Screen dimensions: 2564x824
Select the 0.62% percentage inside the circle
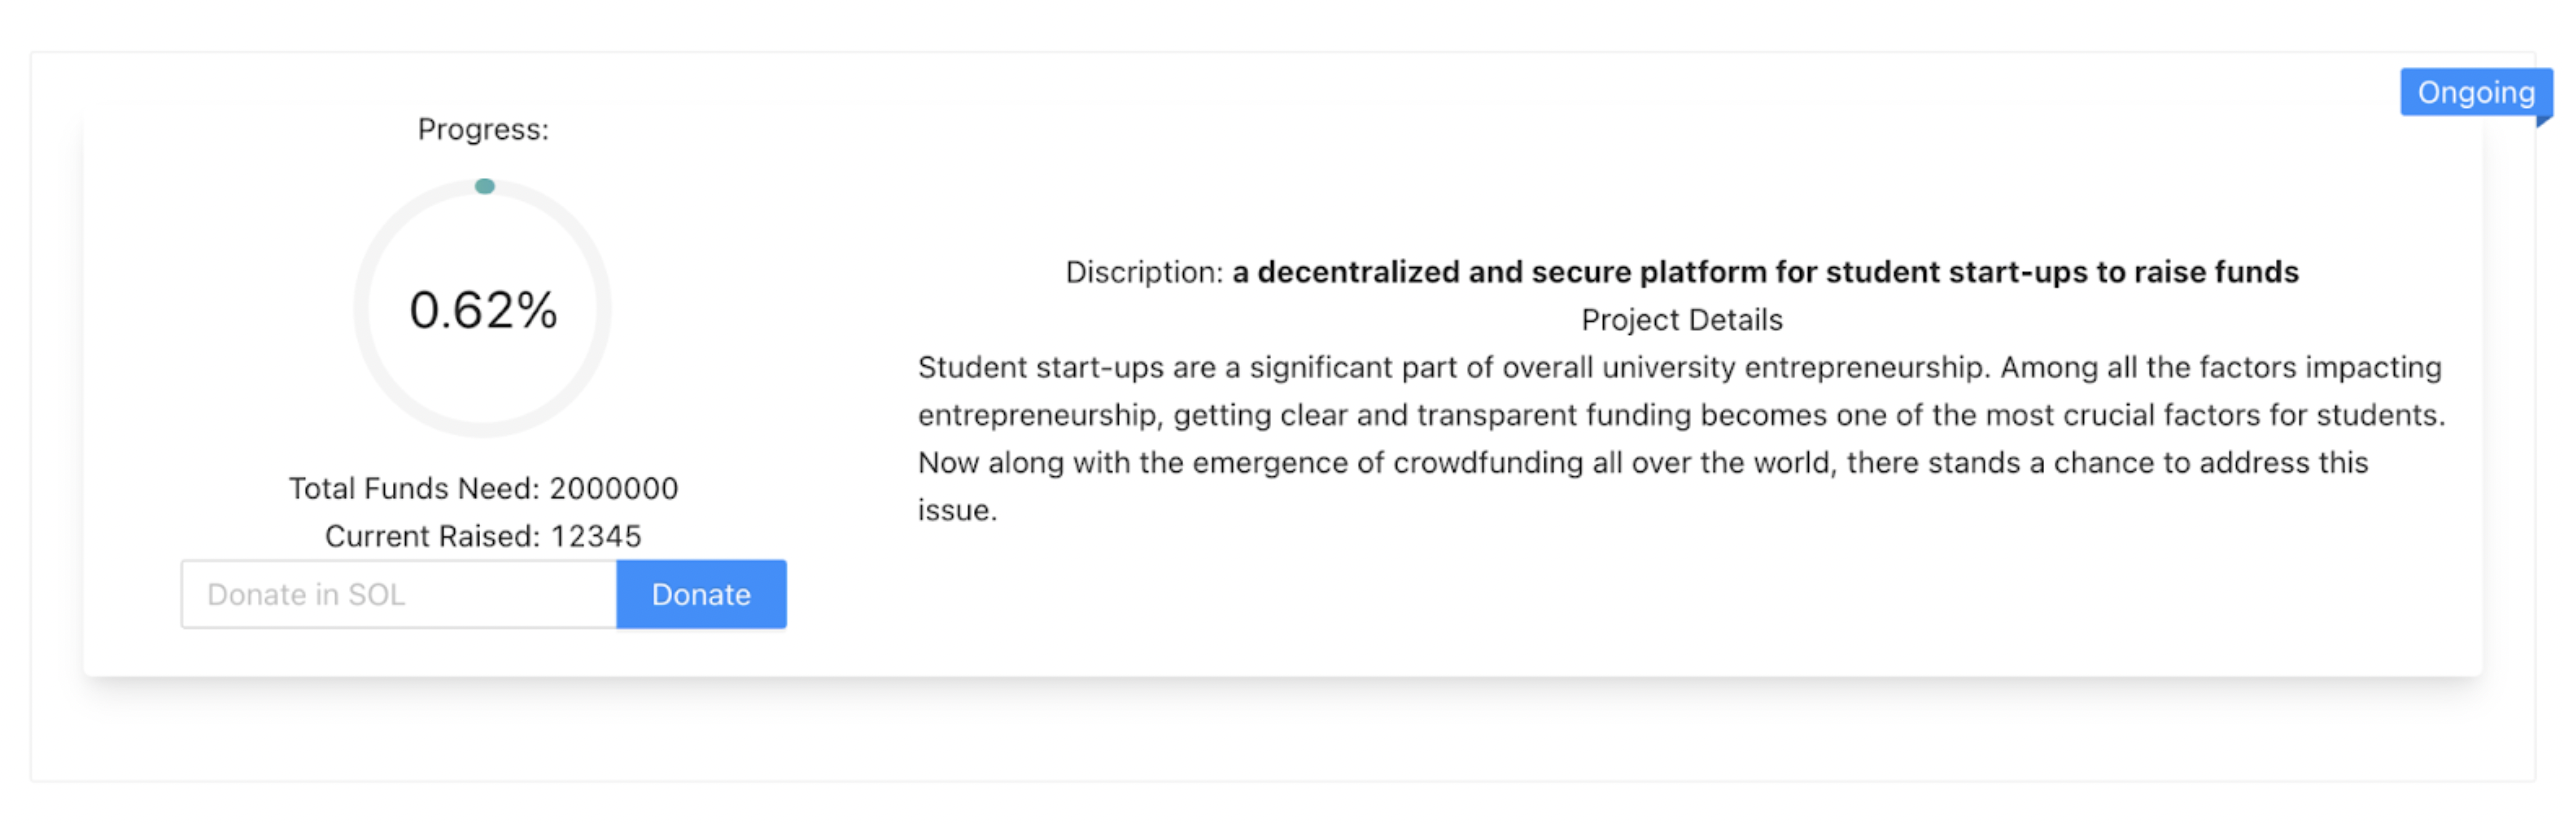483,310
